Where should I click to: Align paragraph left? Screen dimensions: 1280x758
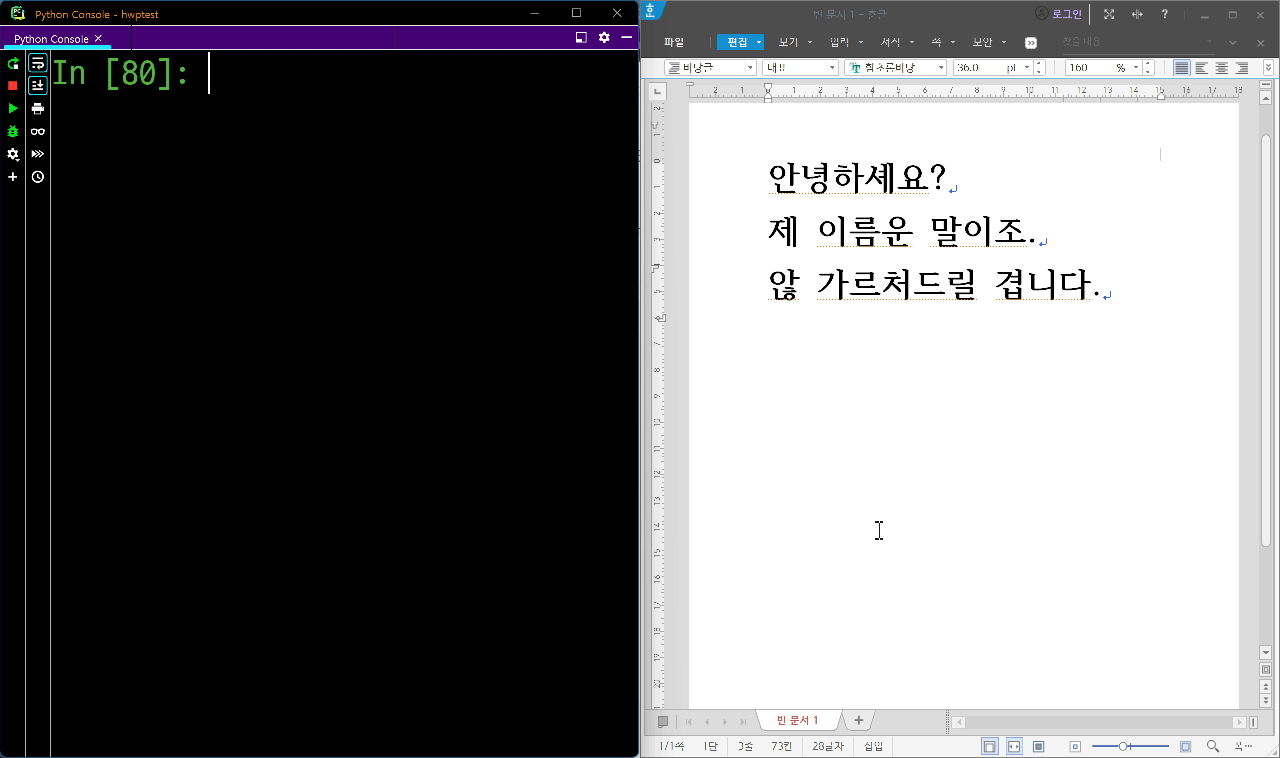(x=1202, y=68)
